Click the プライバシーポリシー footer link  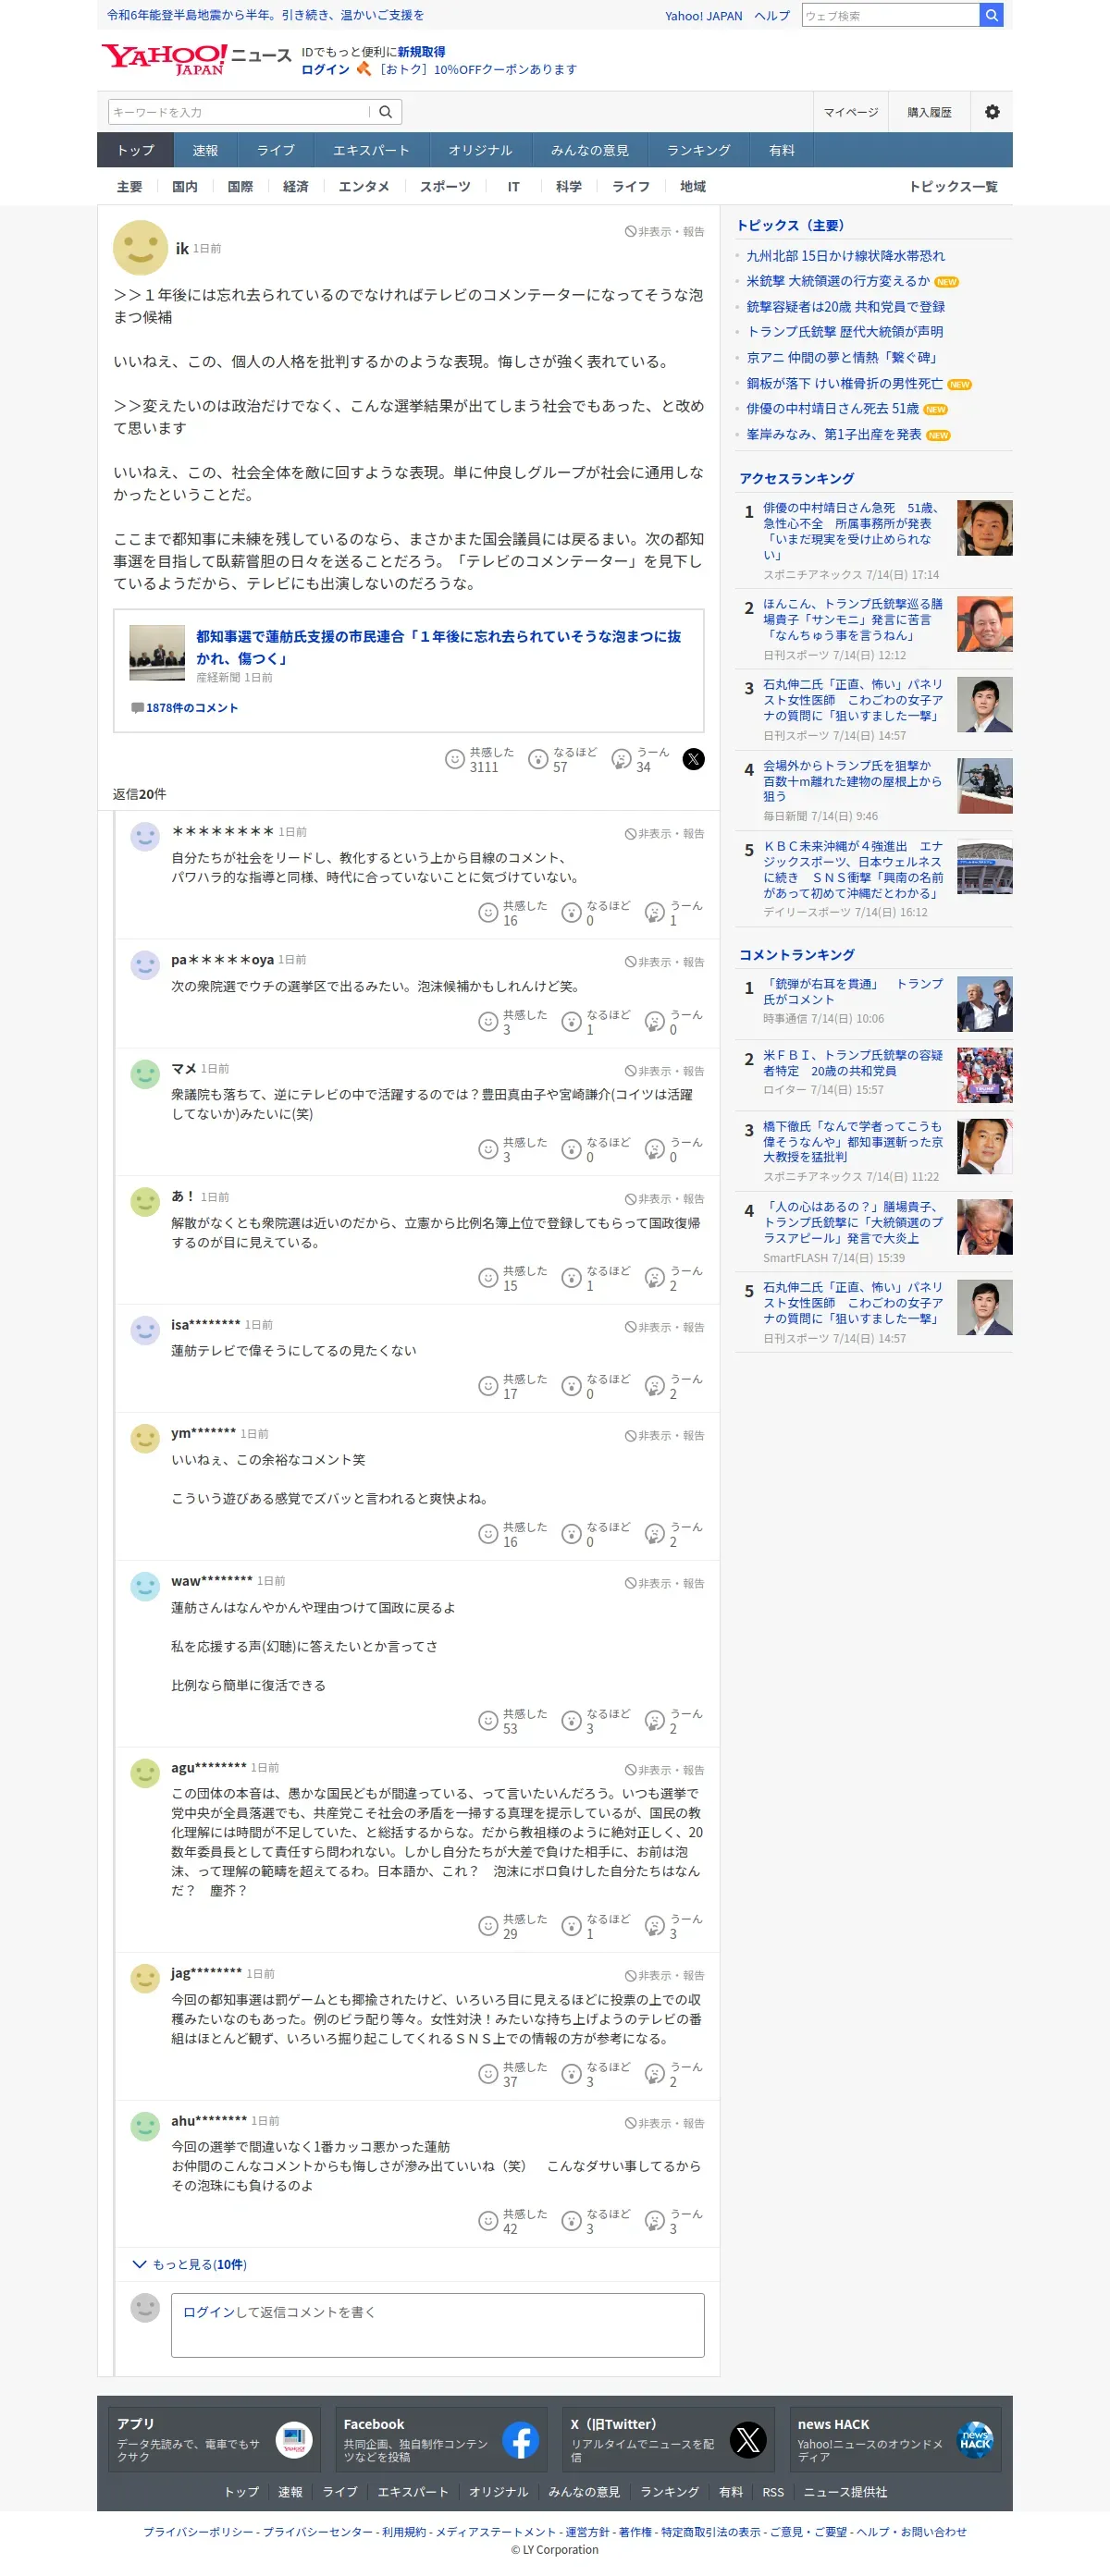pos(198,2532)
